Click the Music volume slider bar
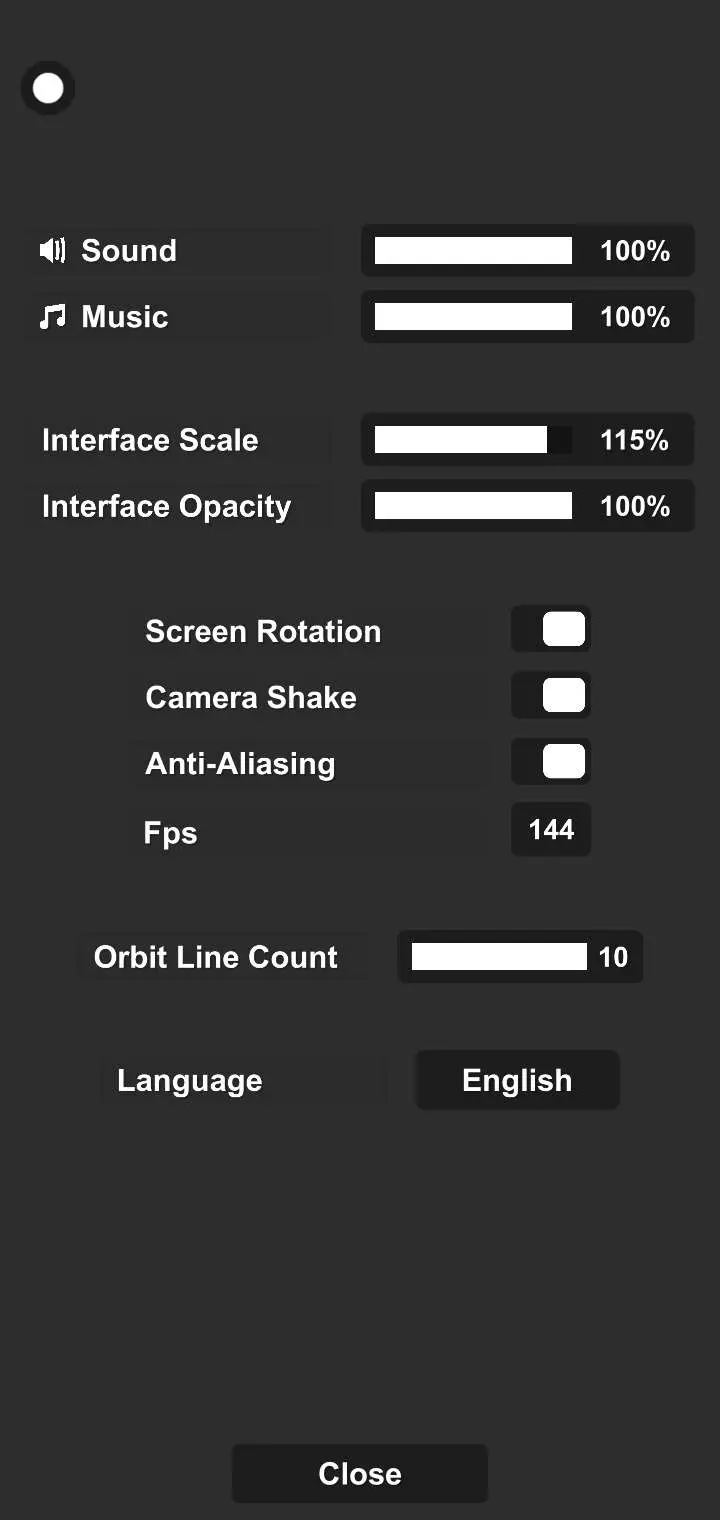Screen dimensions: 720x1520 pos(473,317)
